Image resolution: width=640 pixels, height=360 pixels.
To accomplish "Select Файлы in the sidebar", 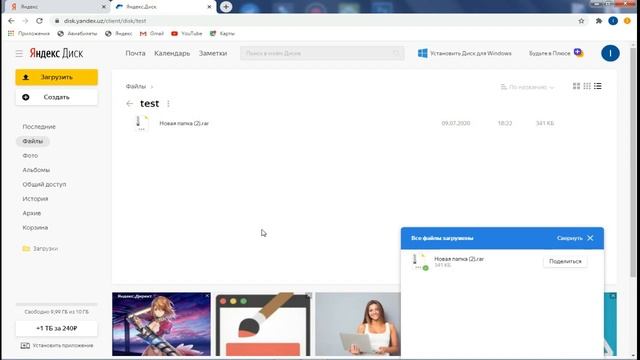I will (x=33, y=141).
